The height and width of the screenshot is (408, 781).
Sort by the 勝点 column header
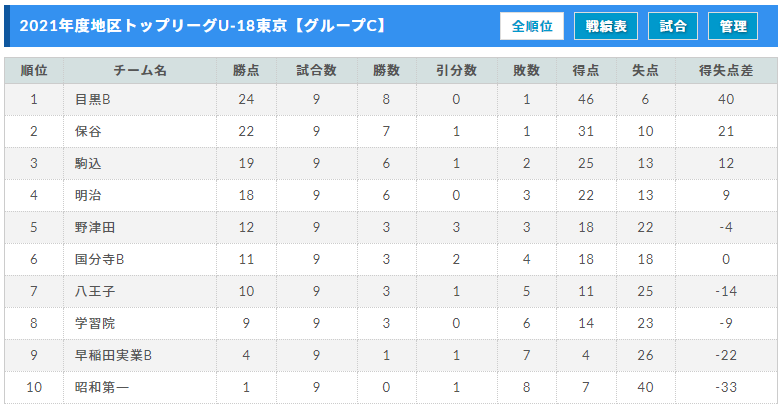[x=245, y=70]
